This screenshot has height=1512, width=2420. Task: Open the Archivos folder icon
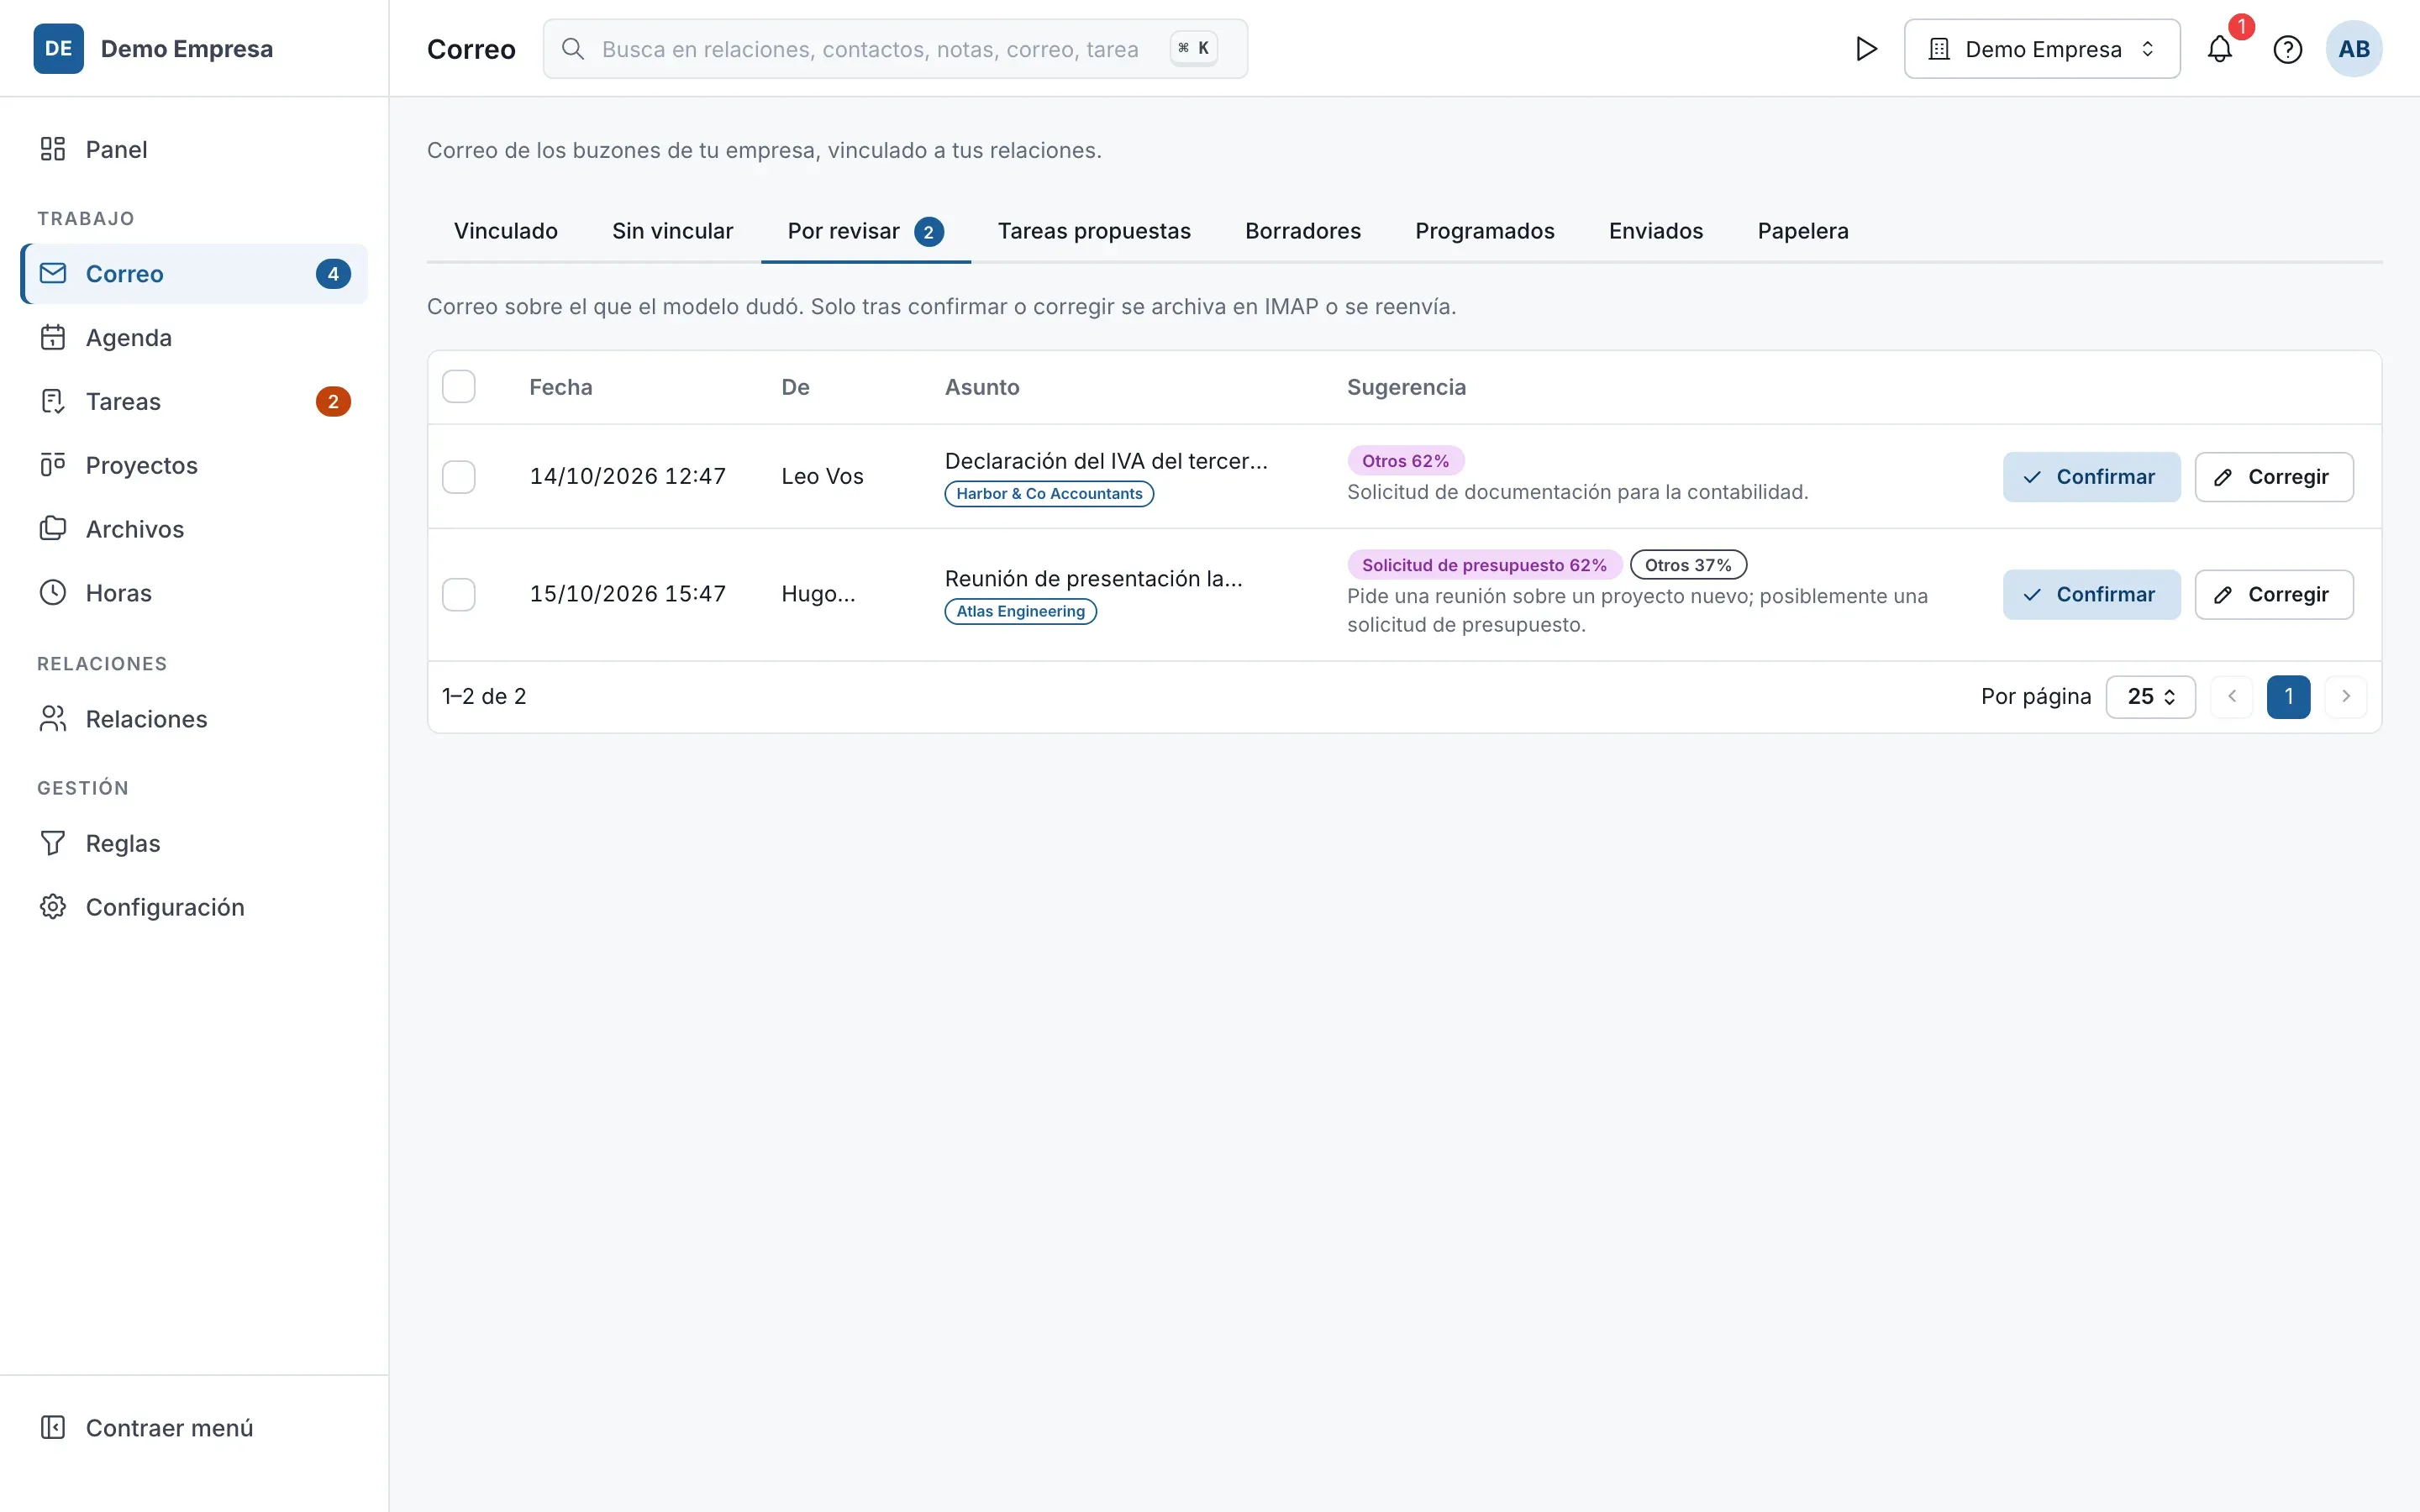coord(53,529)
